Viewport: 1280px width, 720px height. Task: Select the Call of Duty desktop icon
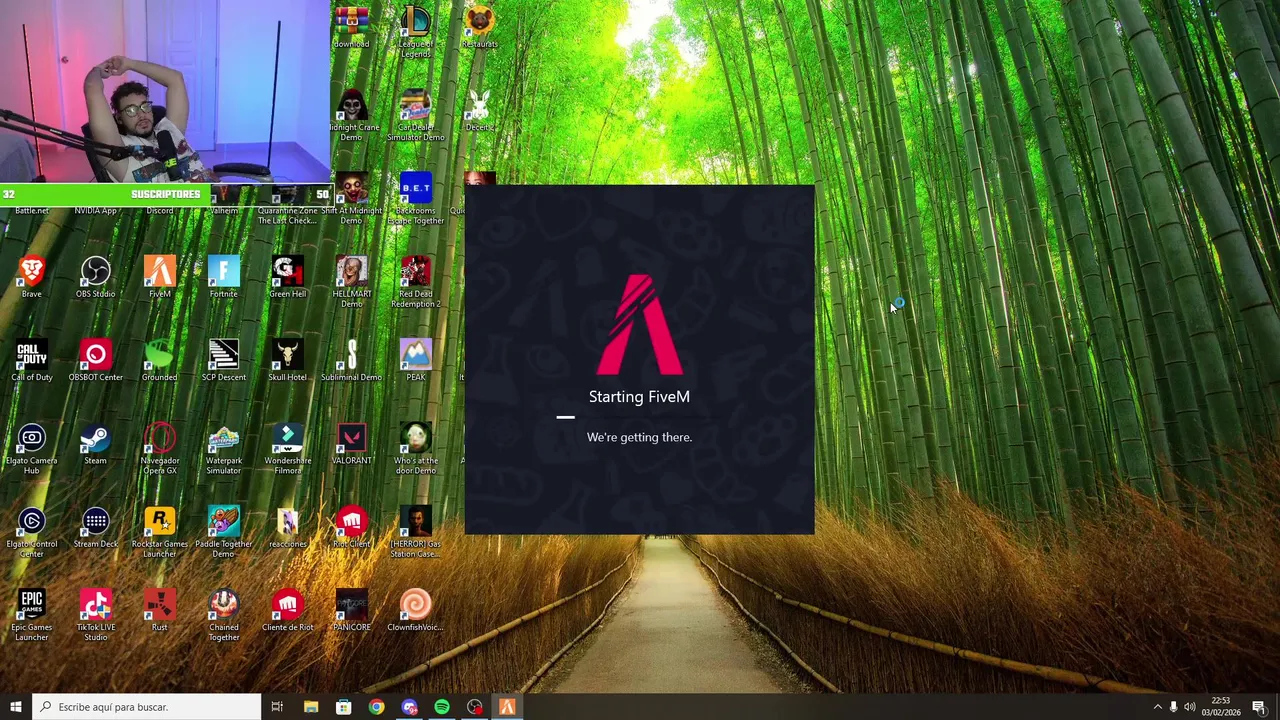tap(32, 360)
